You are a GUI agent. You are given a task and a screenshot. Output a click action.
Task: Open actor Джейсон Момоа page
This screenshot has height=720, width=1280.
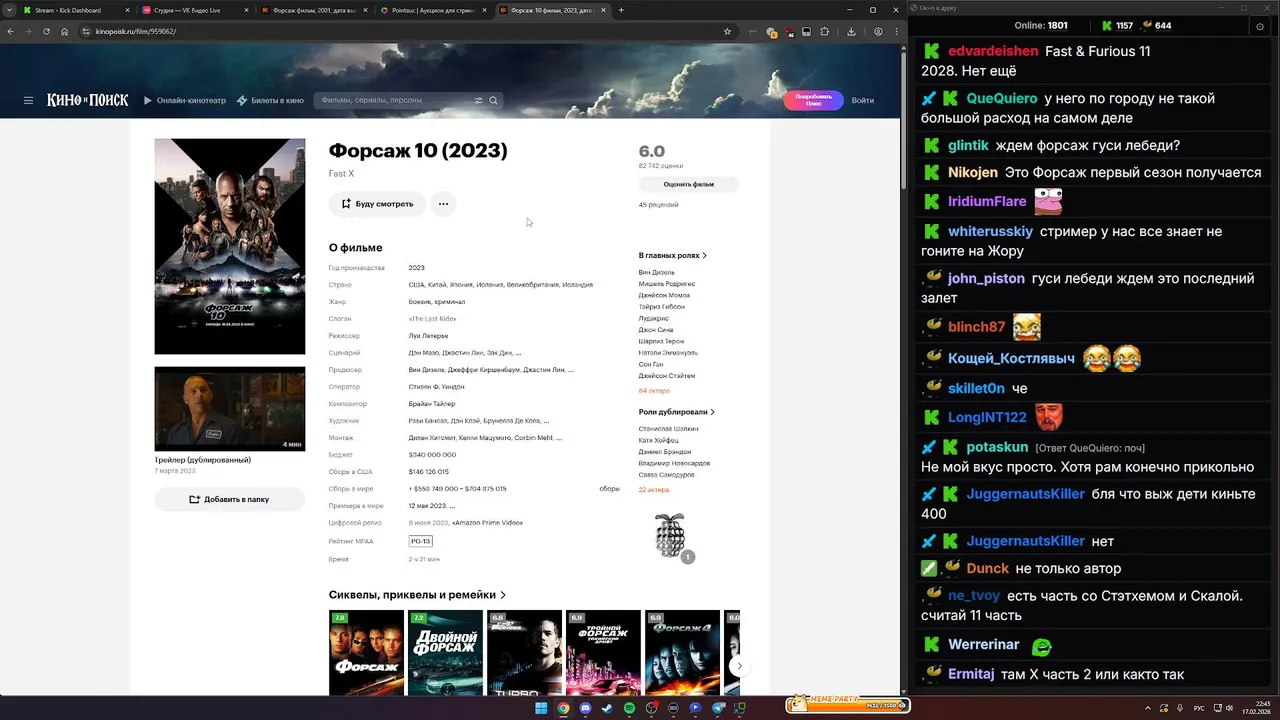(664, 295)
